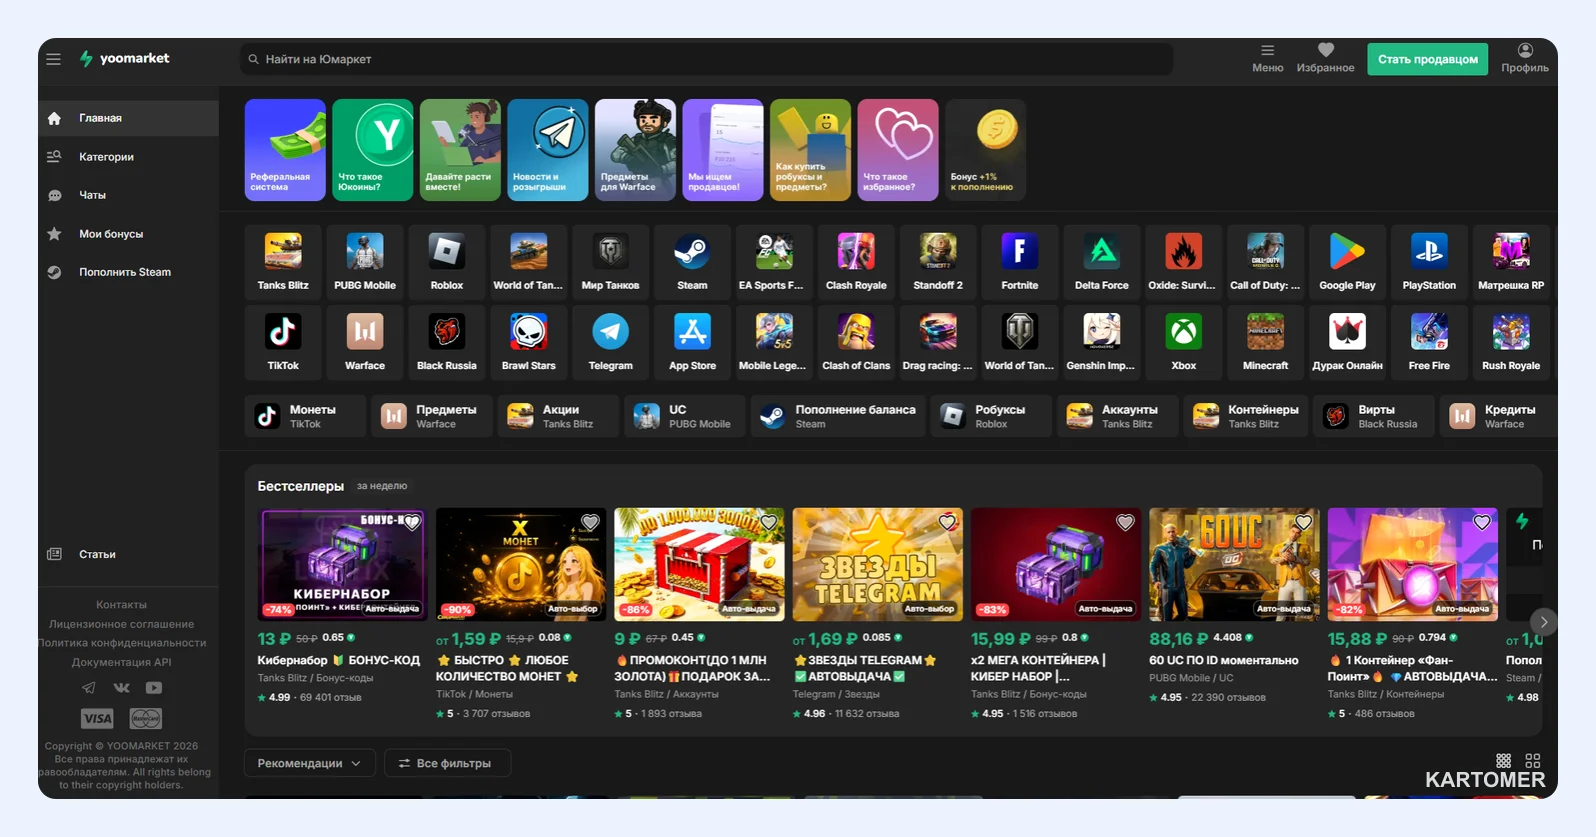The image size is (1596, 837).
Task: Choose the Telegram tile
Action: coord(610,342)
